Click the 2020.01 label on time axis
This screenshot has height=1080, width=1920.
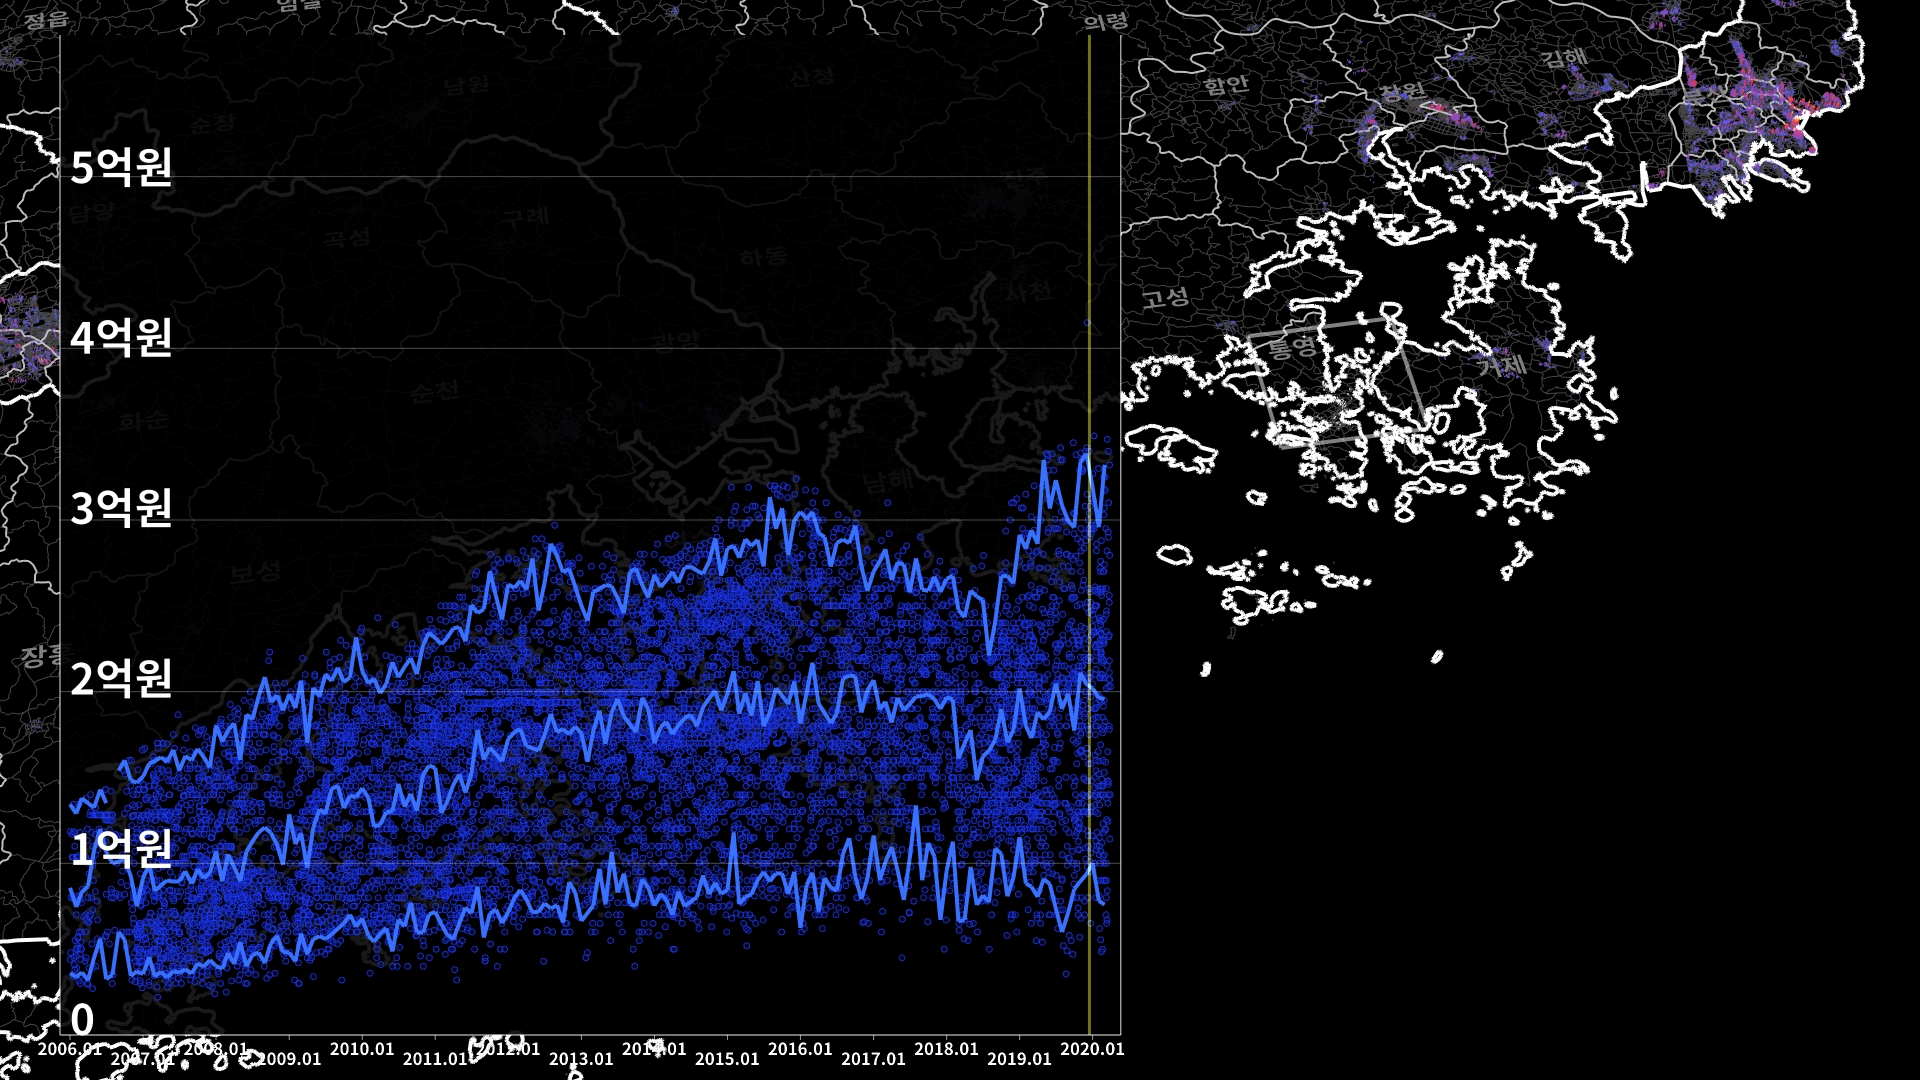click(1091, 1049)
